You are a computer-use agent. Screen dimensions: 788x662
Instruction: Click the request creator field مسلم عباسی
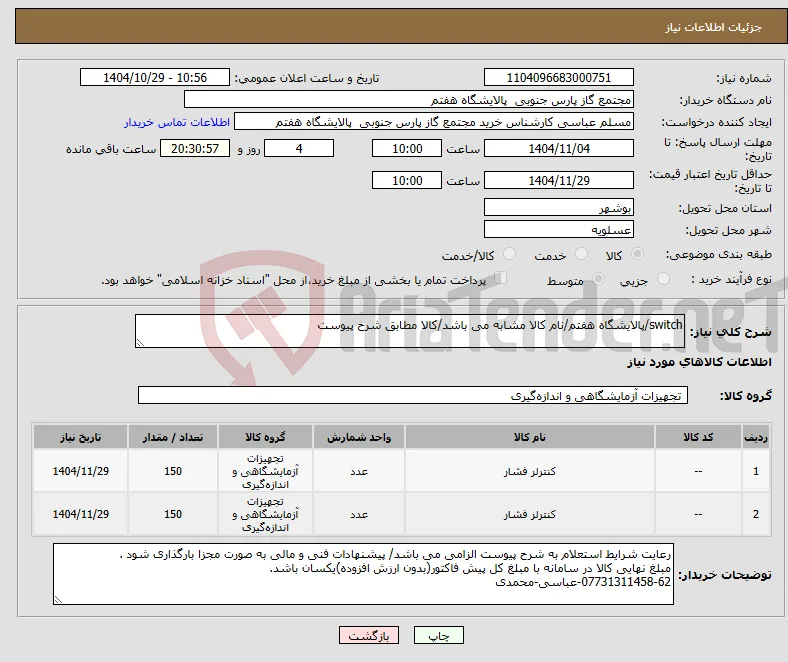click(434, 122)
